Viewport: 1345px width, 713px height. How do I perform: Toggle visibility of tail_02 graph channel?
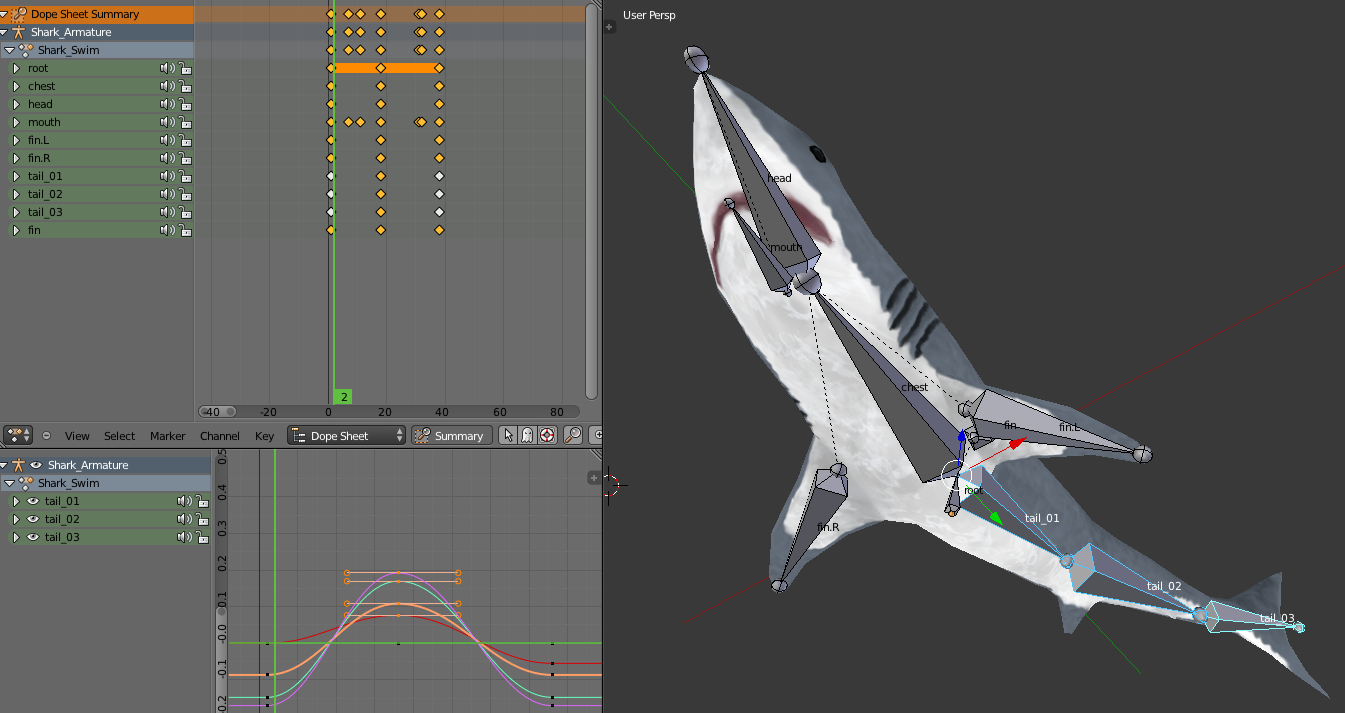pyautogui.click(x=33, y=519)
